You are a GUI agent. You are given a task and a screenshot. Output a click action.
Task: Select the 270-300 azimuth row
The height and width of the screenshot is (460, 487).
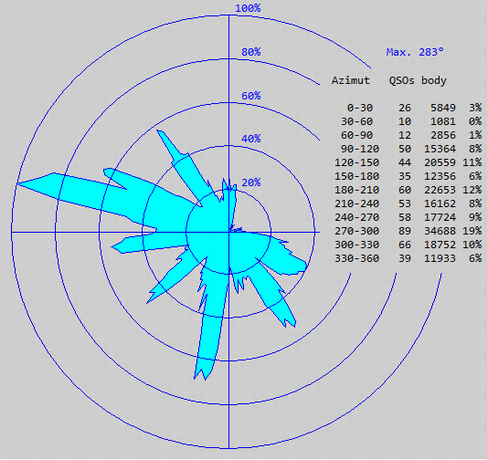[x=408, y=231]
